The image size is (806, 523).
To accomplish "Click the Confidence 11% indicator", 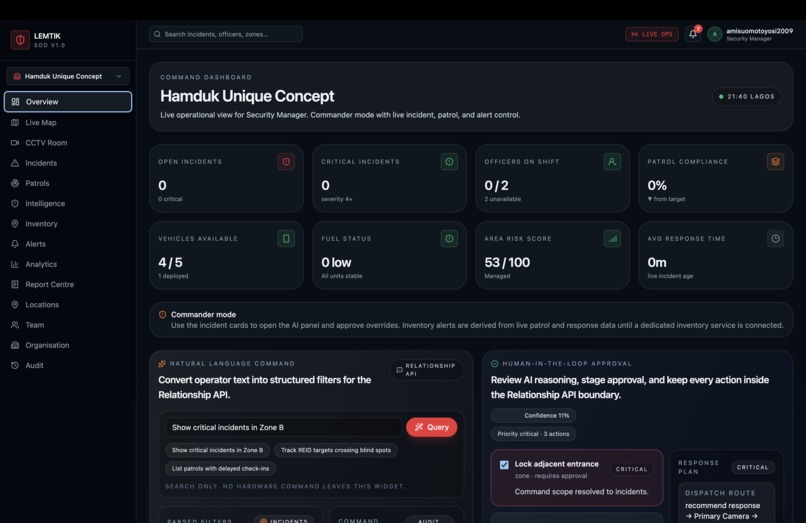I will pos(533,416).
